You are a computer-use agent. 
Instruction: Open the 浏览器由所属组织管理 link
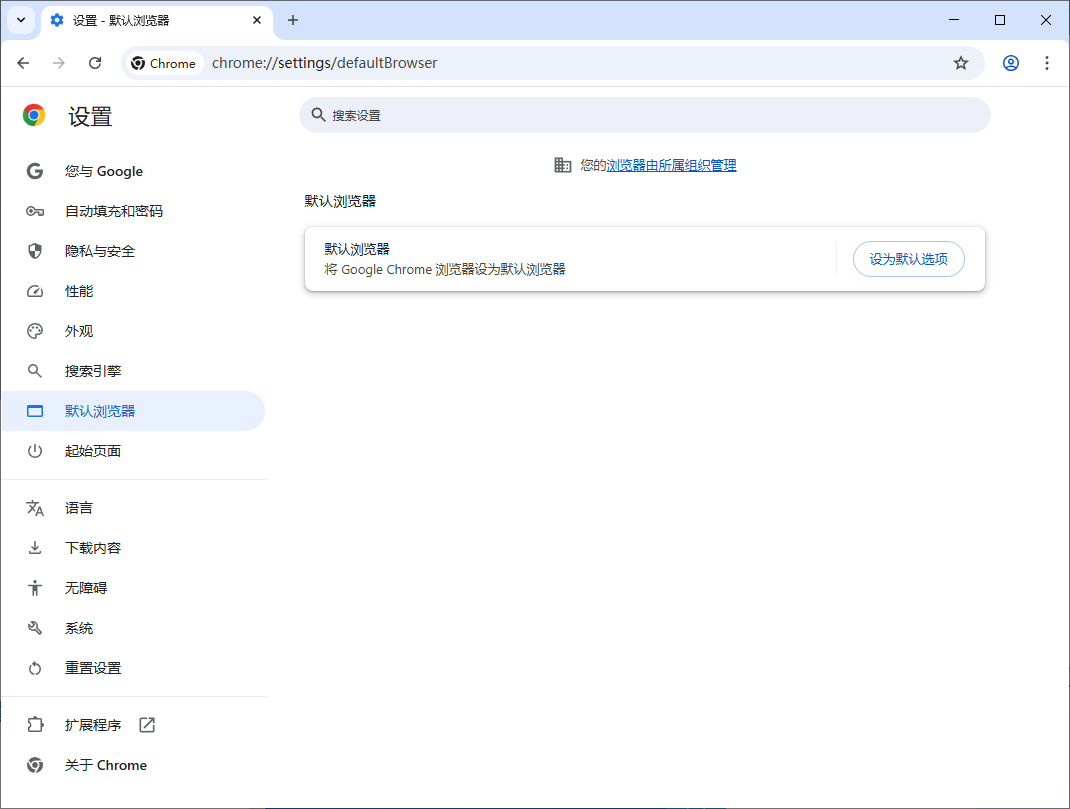tap(671, 165)
